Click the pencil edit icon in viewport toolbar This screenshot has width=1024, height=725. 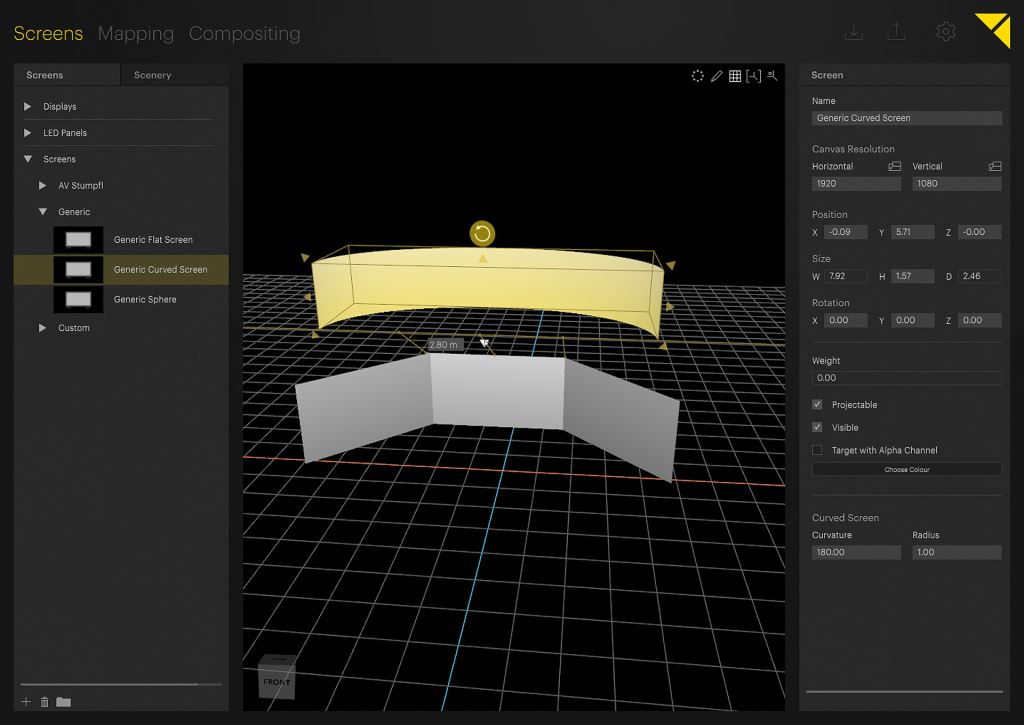(716, 76)
